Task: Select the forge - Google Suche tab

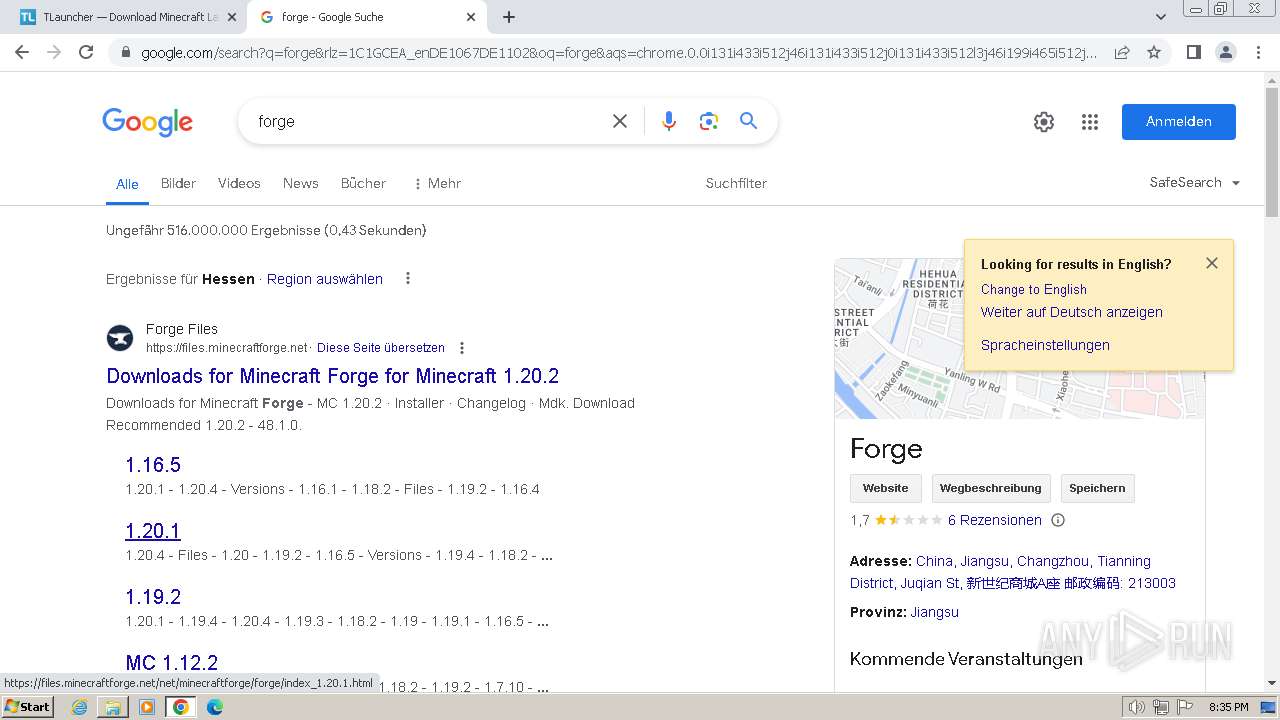Action: (x=366, y=17)
